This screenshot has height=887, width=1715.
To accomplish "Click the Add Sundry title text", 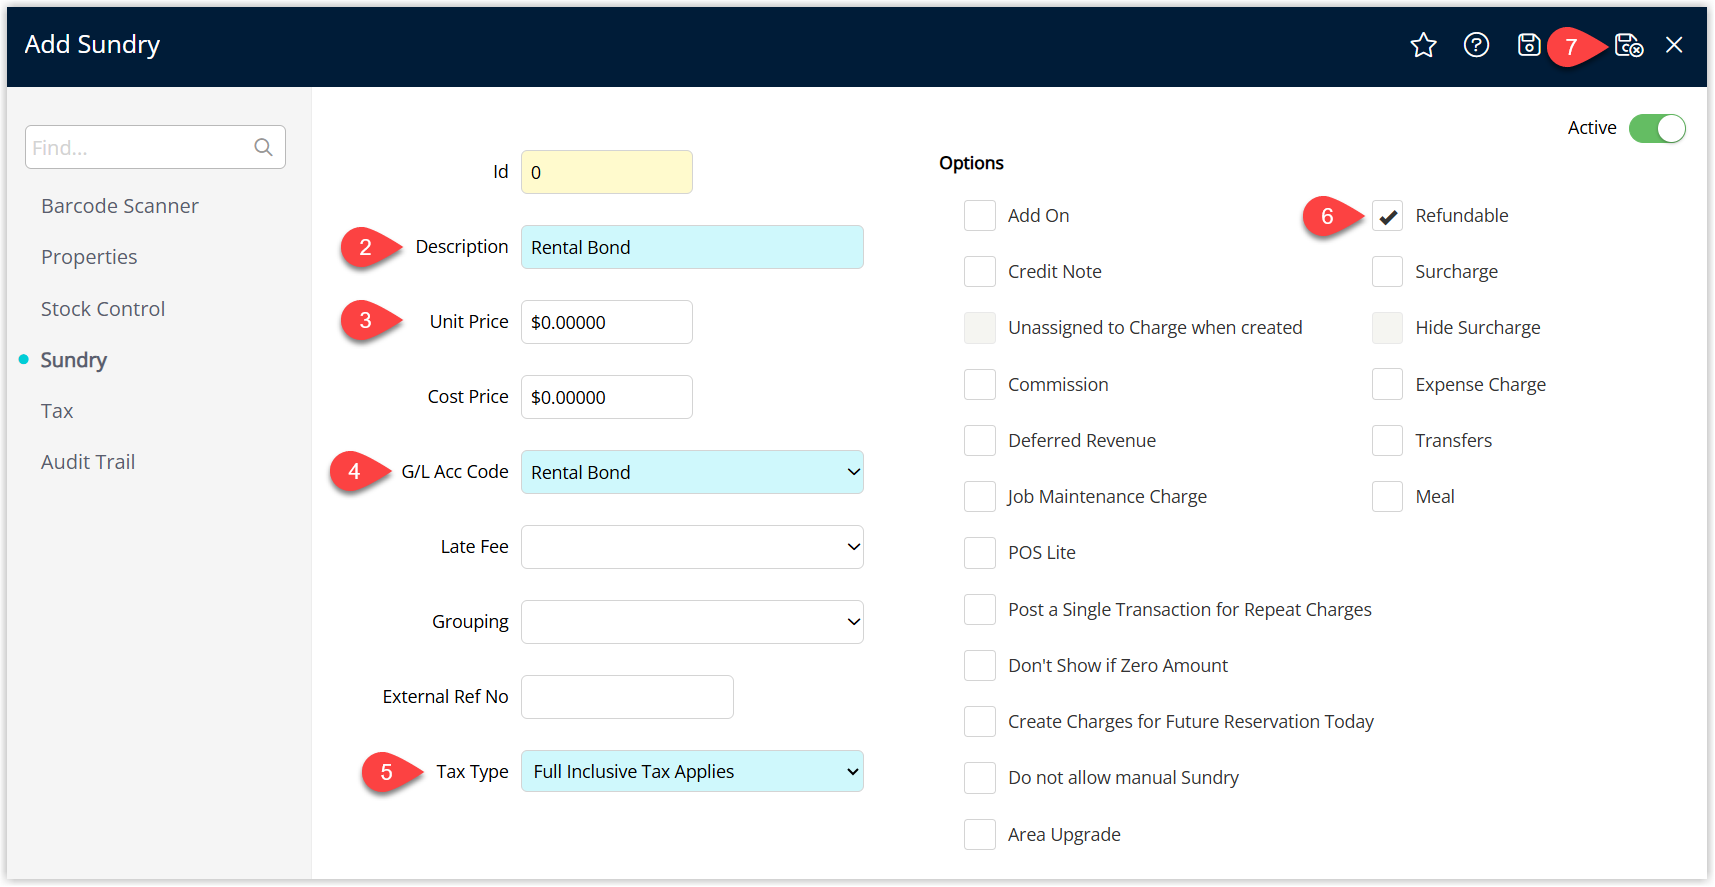I will click(92, 45).
